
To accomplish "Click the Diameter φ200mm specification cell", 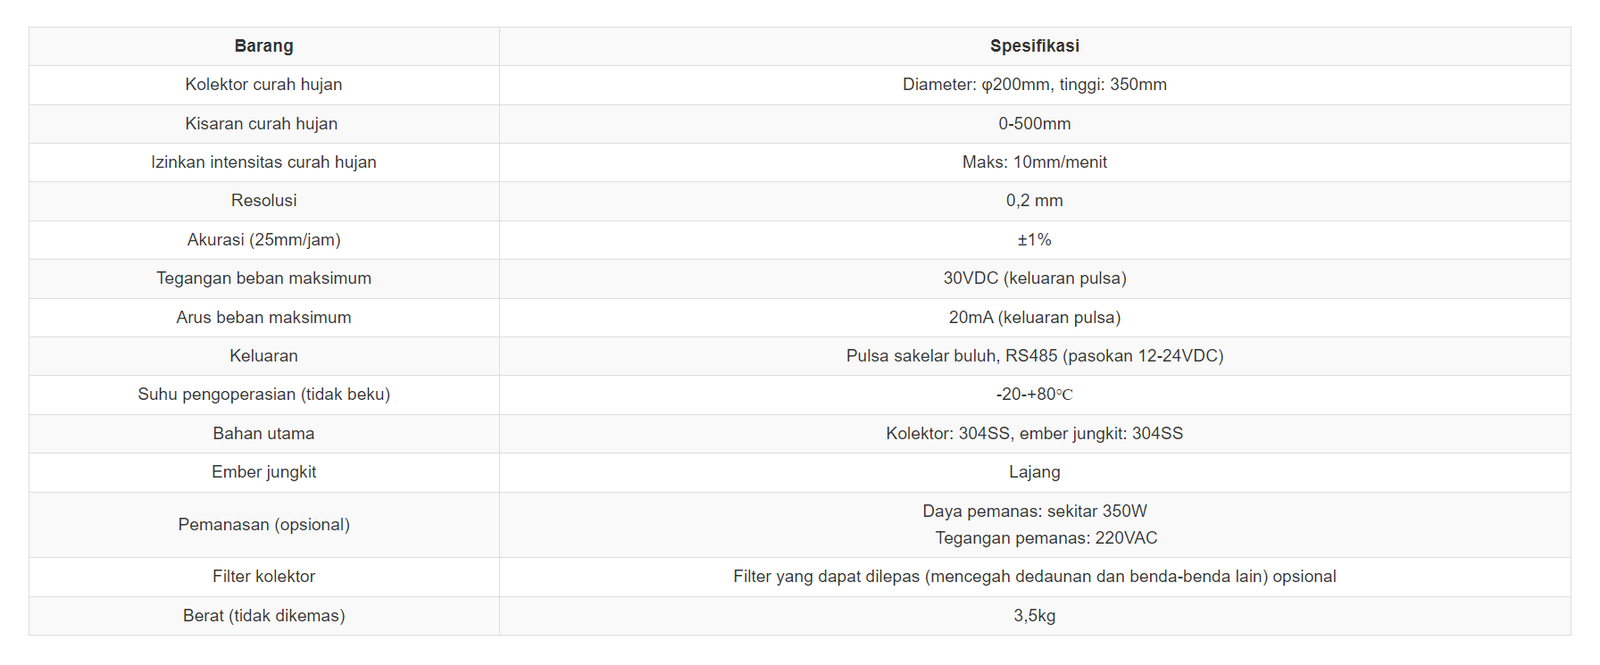I will point(1034,85).
